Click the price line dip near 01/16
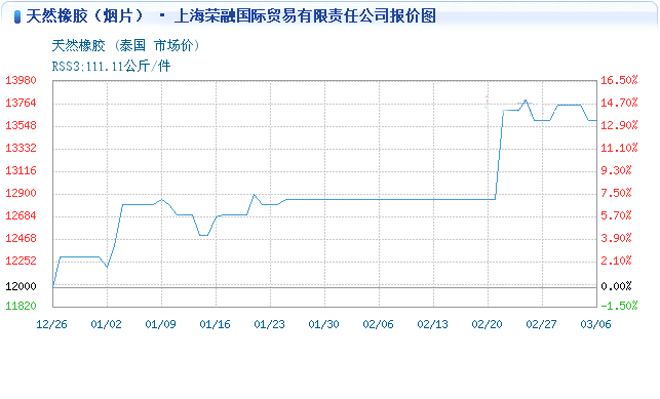The image size is (660, 399). pos(204,235)
